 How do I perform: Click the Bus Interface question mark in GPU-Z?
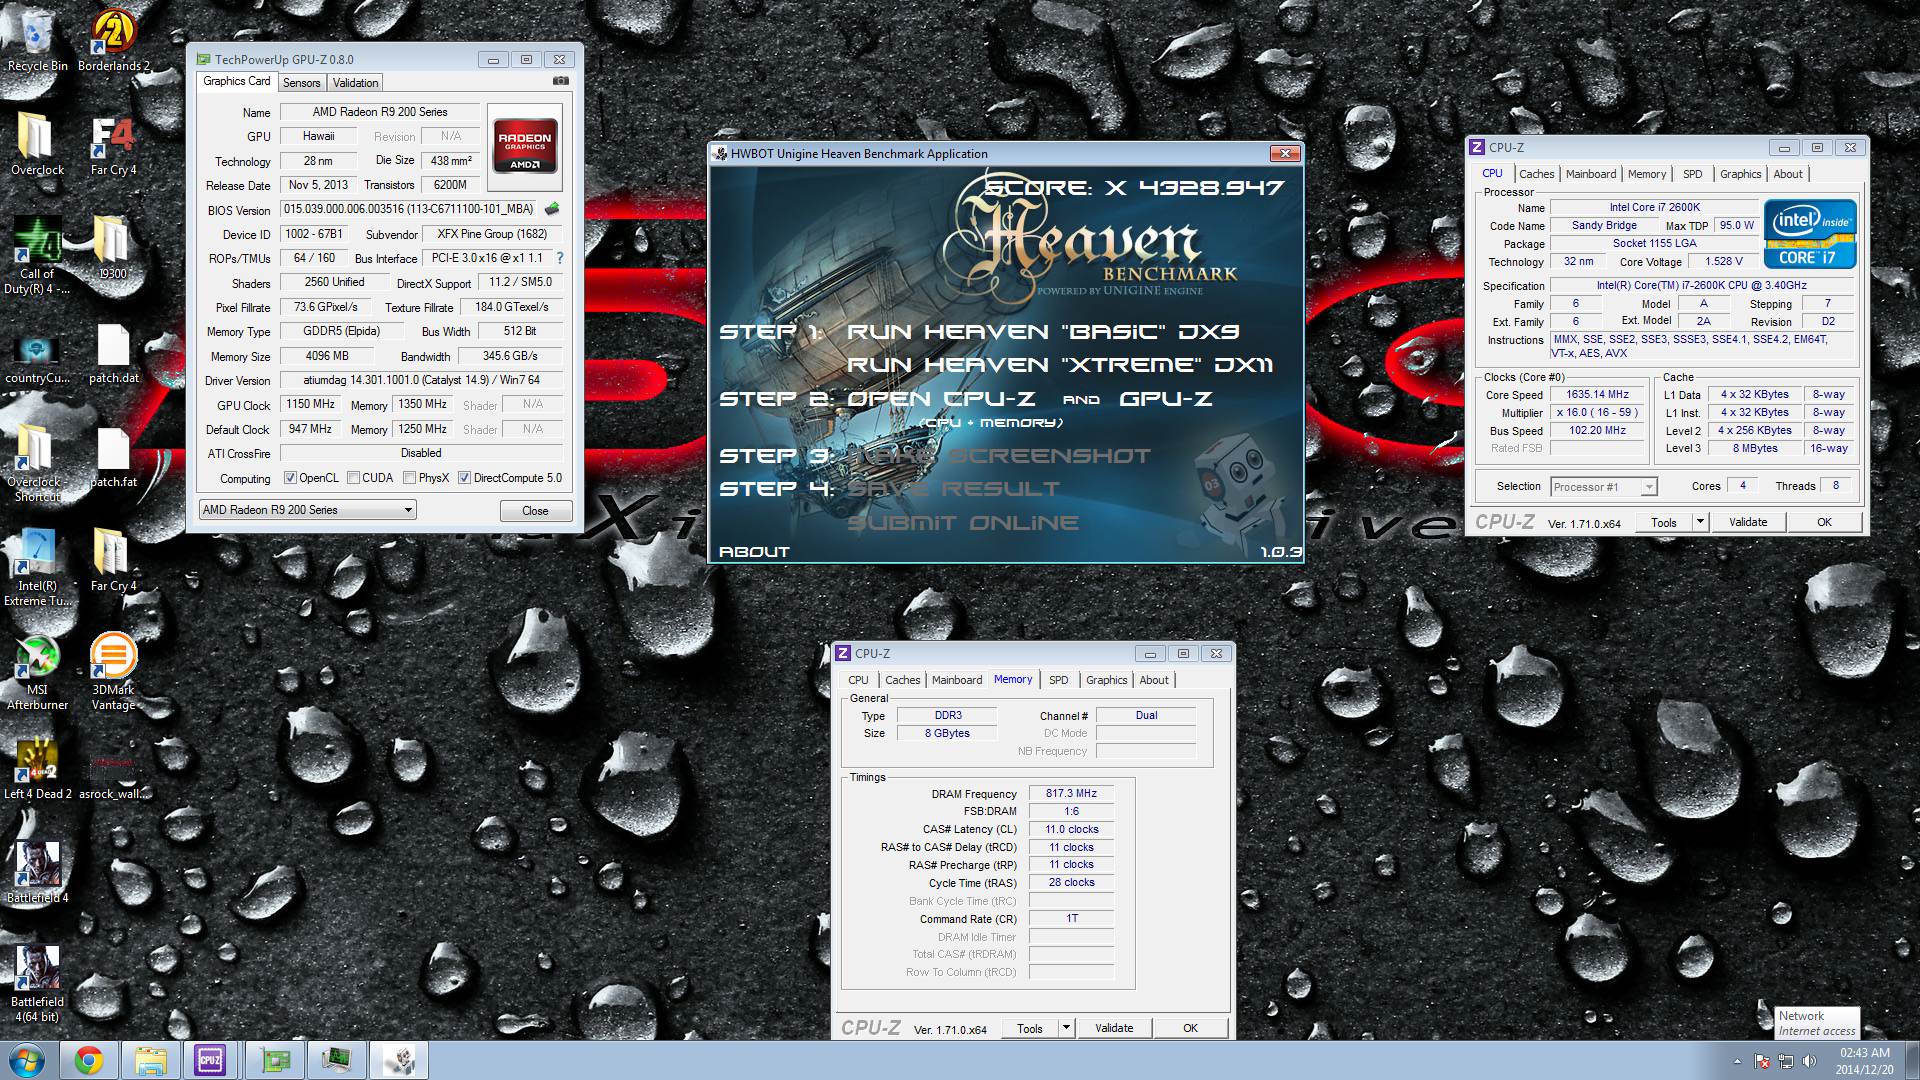click(x=559, y=258)
